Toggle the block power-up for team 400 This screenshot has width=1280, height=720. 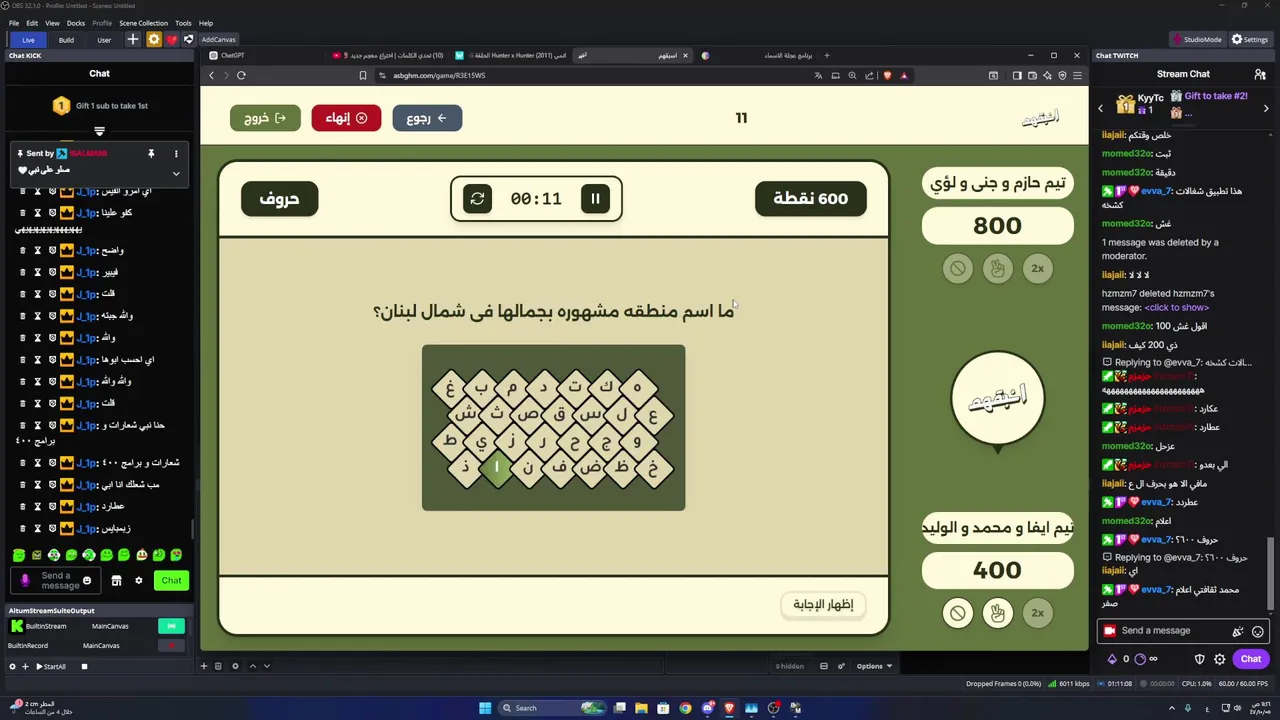(x=957, y=613)
